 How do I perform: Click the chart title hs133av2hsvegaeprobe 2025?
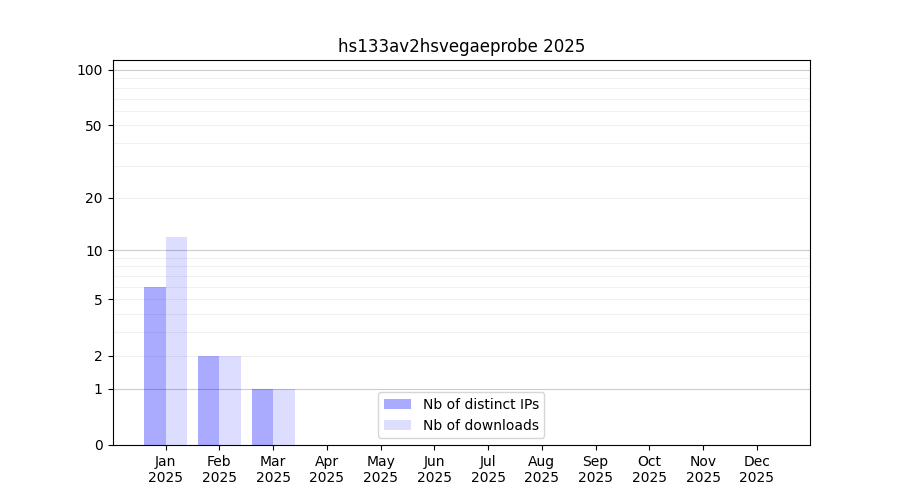pyautogui.click(x=461, y=46)
